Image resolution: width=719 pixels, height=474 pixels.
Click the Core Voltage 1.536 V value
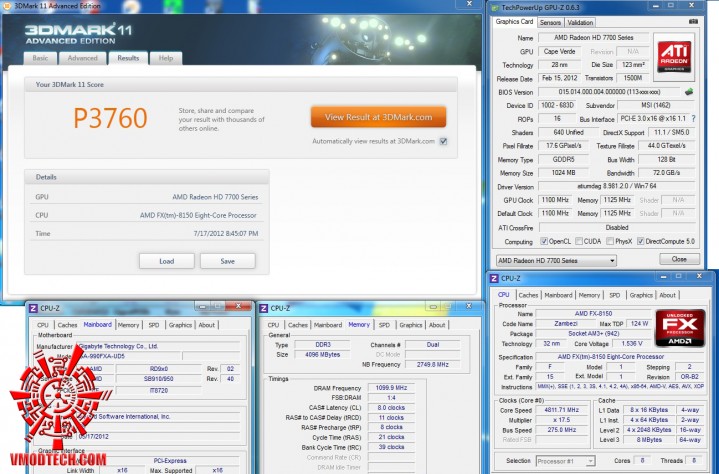(x=631, y=343)
